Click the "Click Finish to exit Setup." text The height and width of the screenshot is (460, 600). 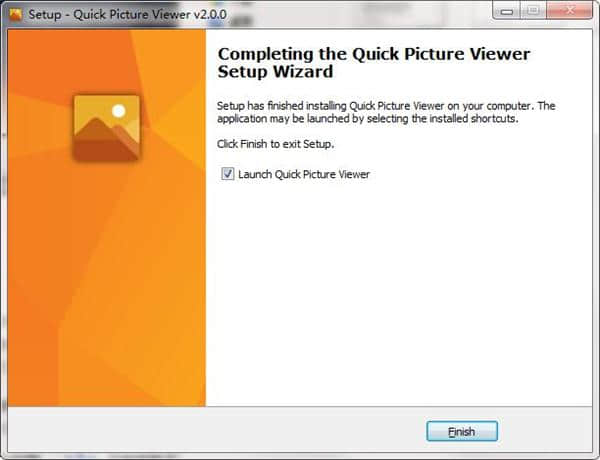pyautogui.click(x=276, y=144)
